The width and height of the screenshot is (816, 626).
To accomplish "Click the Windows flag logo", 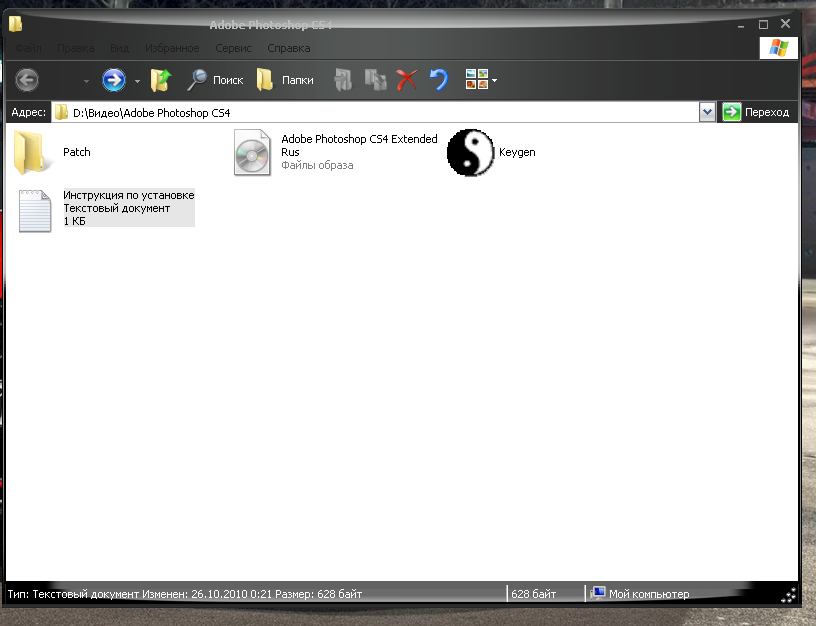I will (779, 48).
